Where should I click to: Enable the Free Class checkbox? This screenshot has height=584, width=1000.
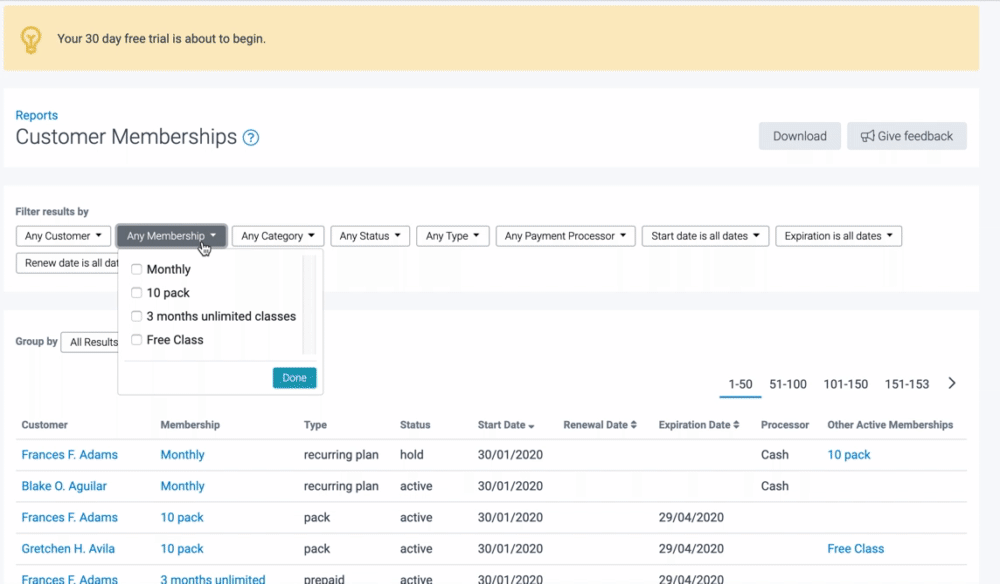[137, 340]
